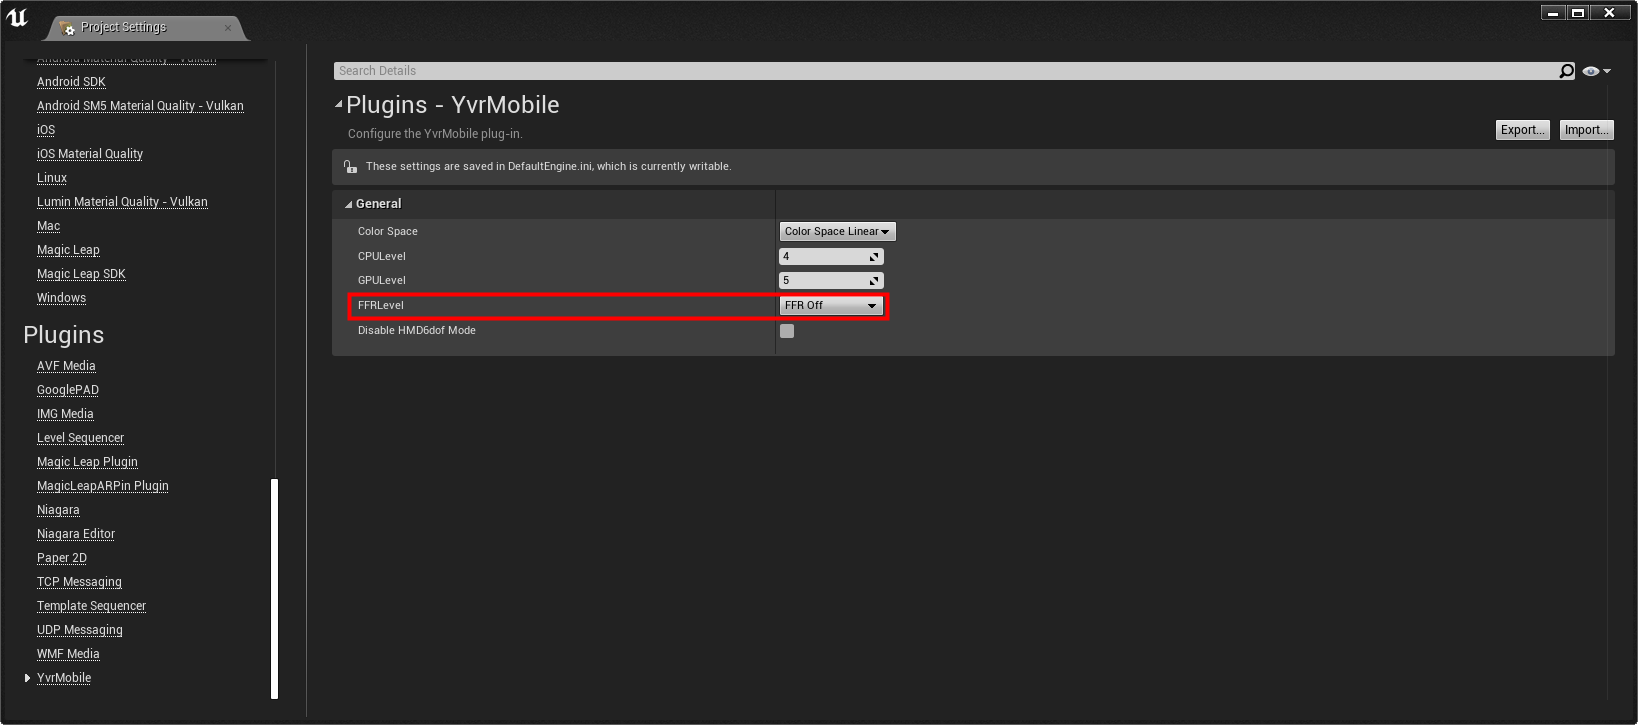Screen dimensions: 1638x725
Task: Open Magic Leap SDK settings
Action: 81,274
